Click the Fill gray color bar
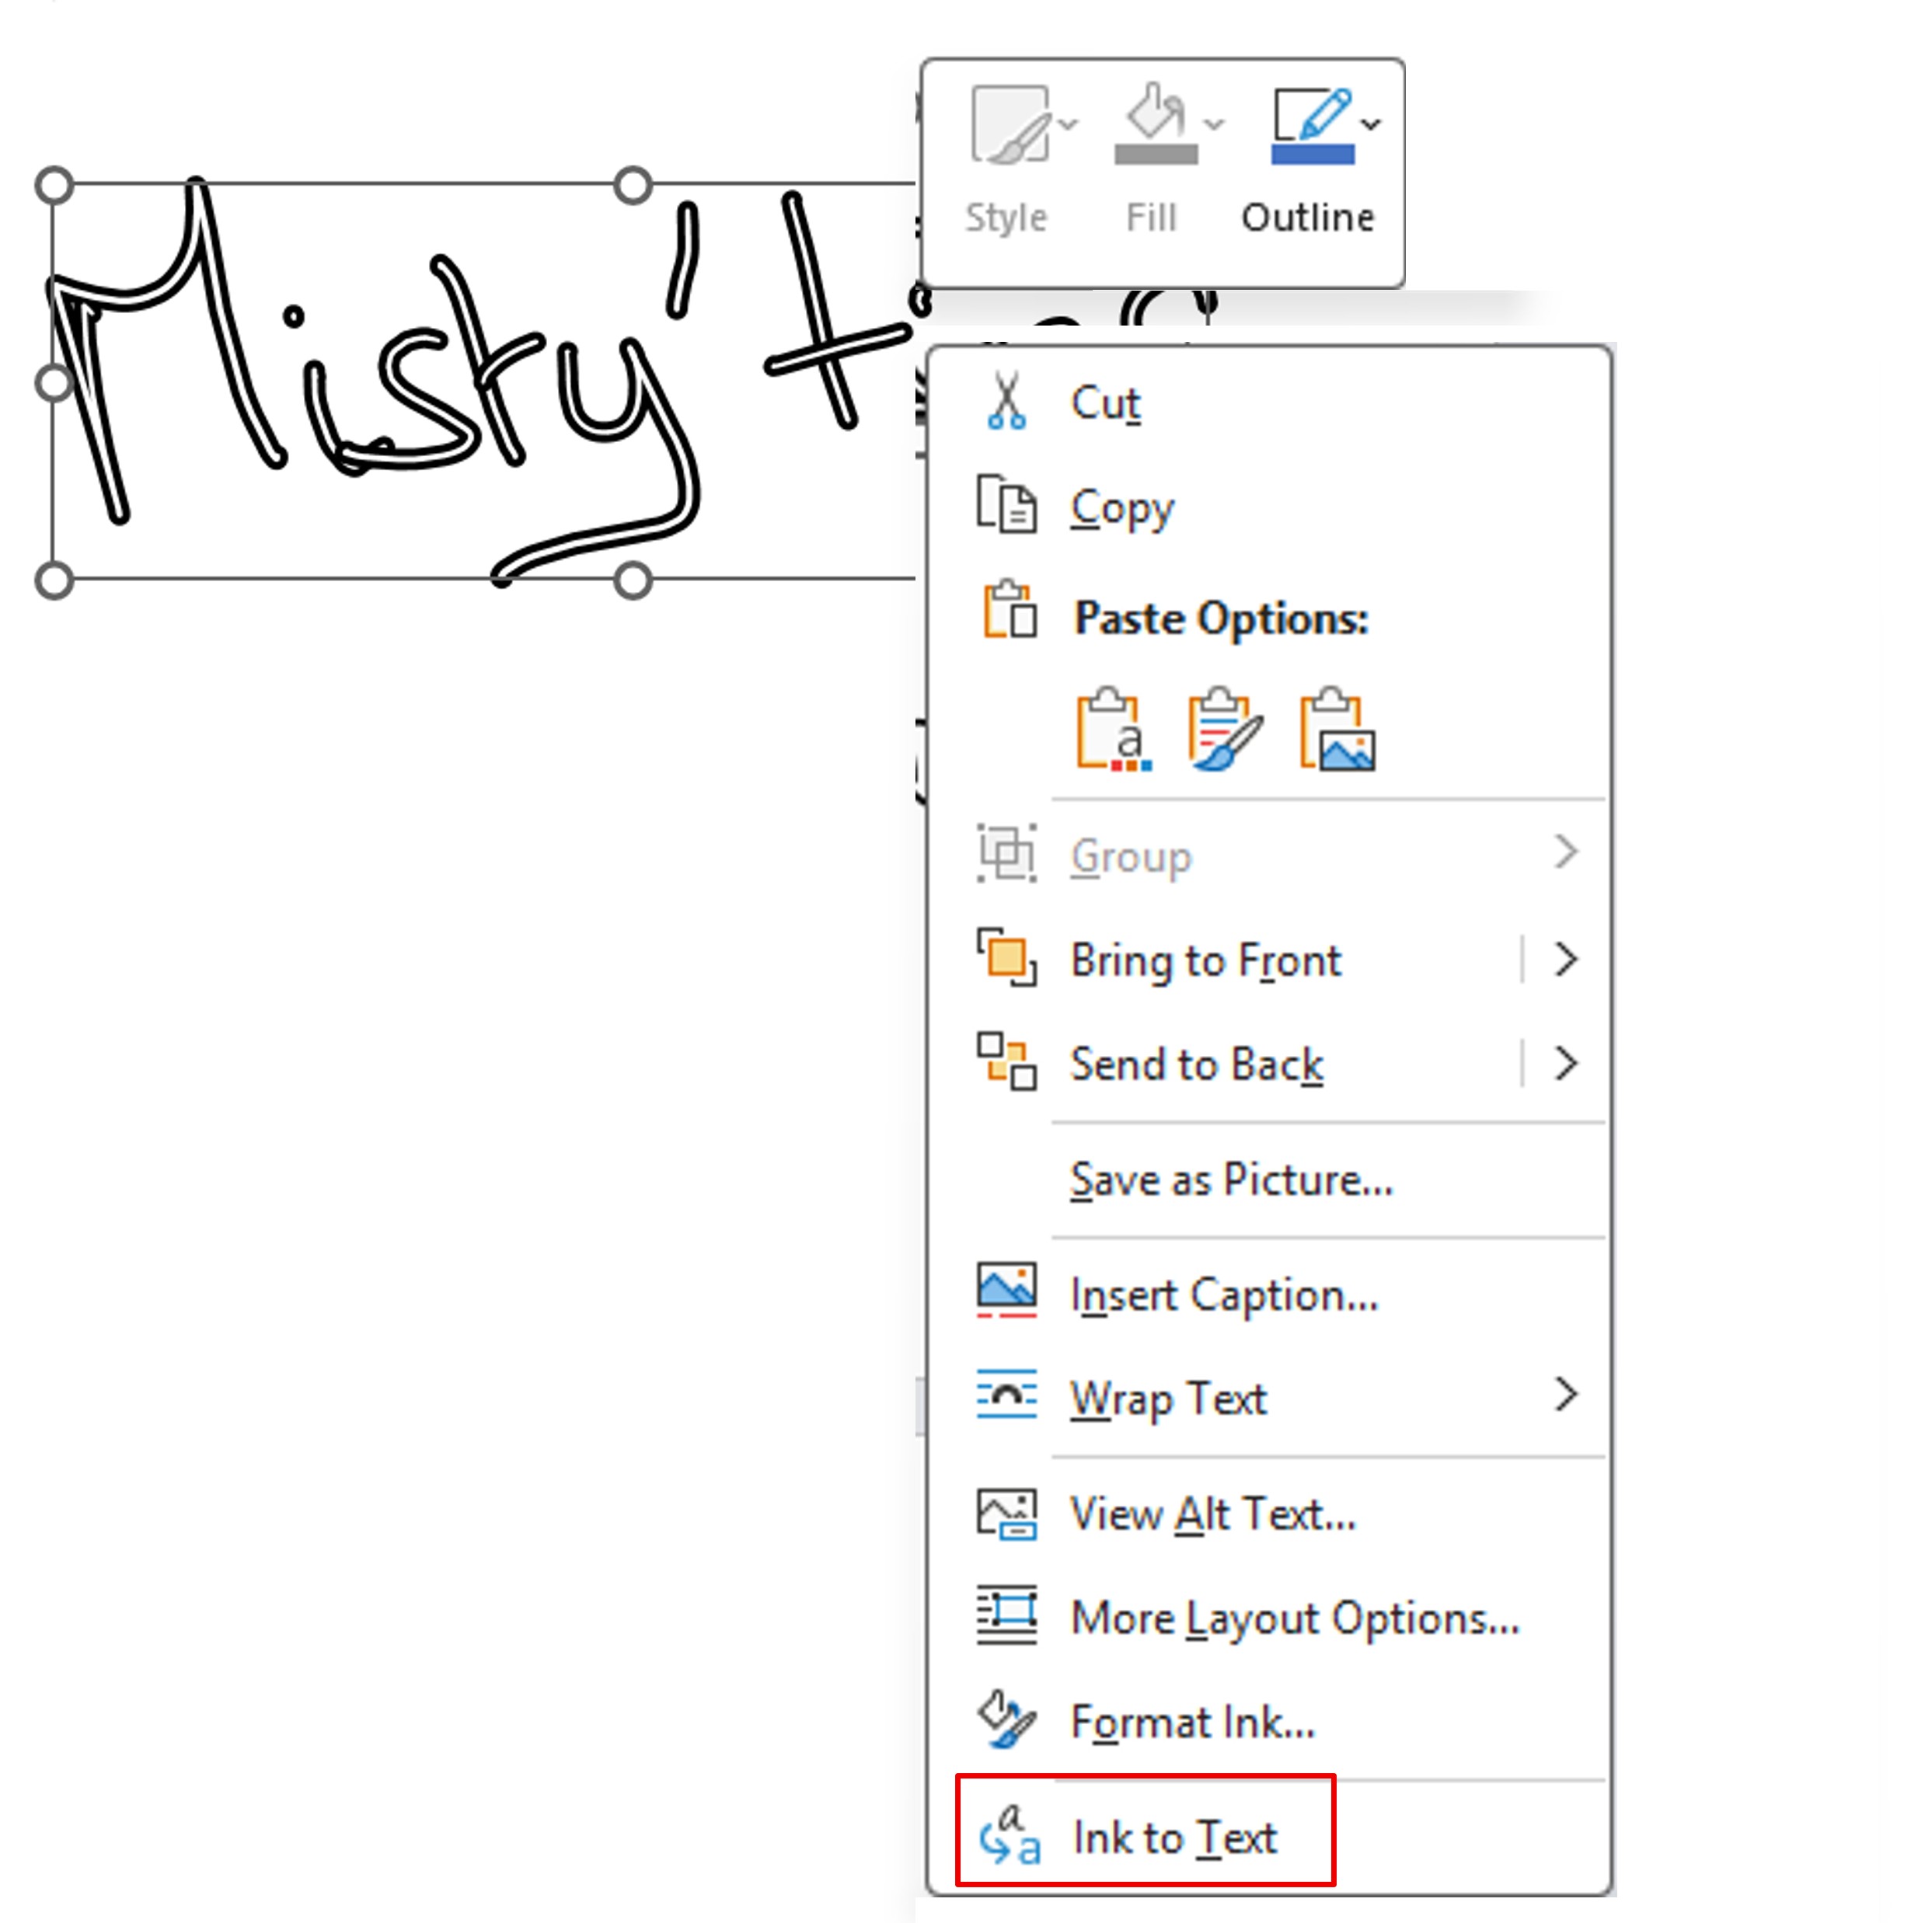 pyautogui.click(x=1155, y=155)
